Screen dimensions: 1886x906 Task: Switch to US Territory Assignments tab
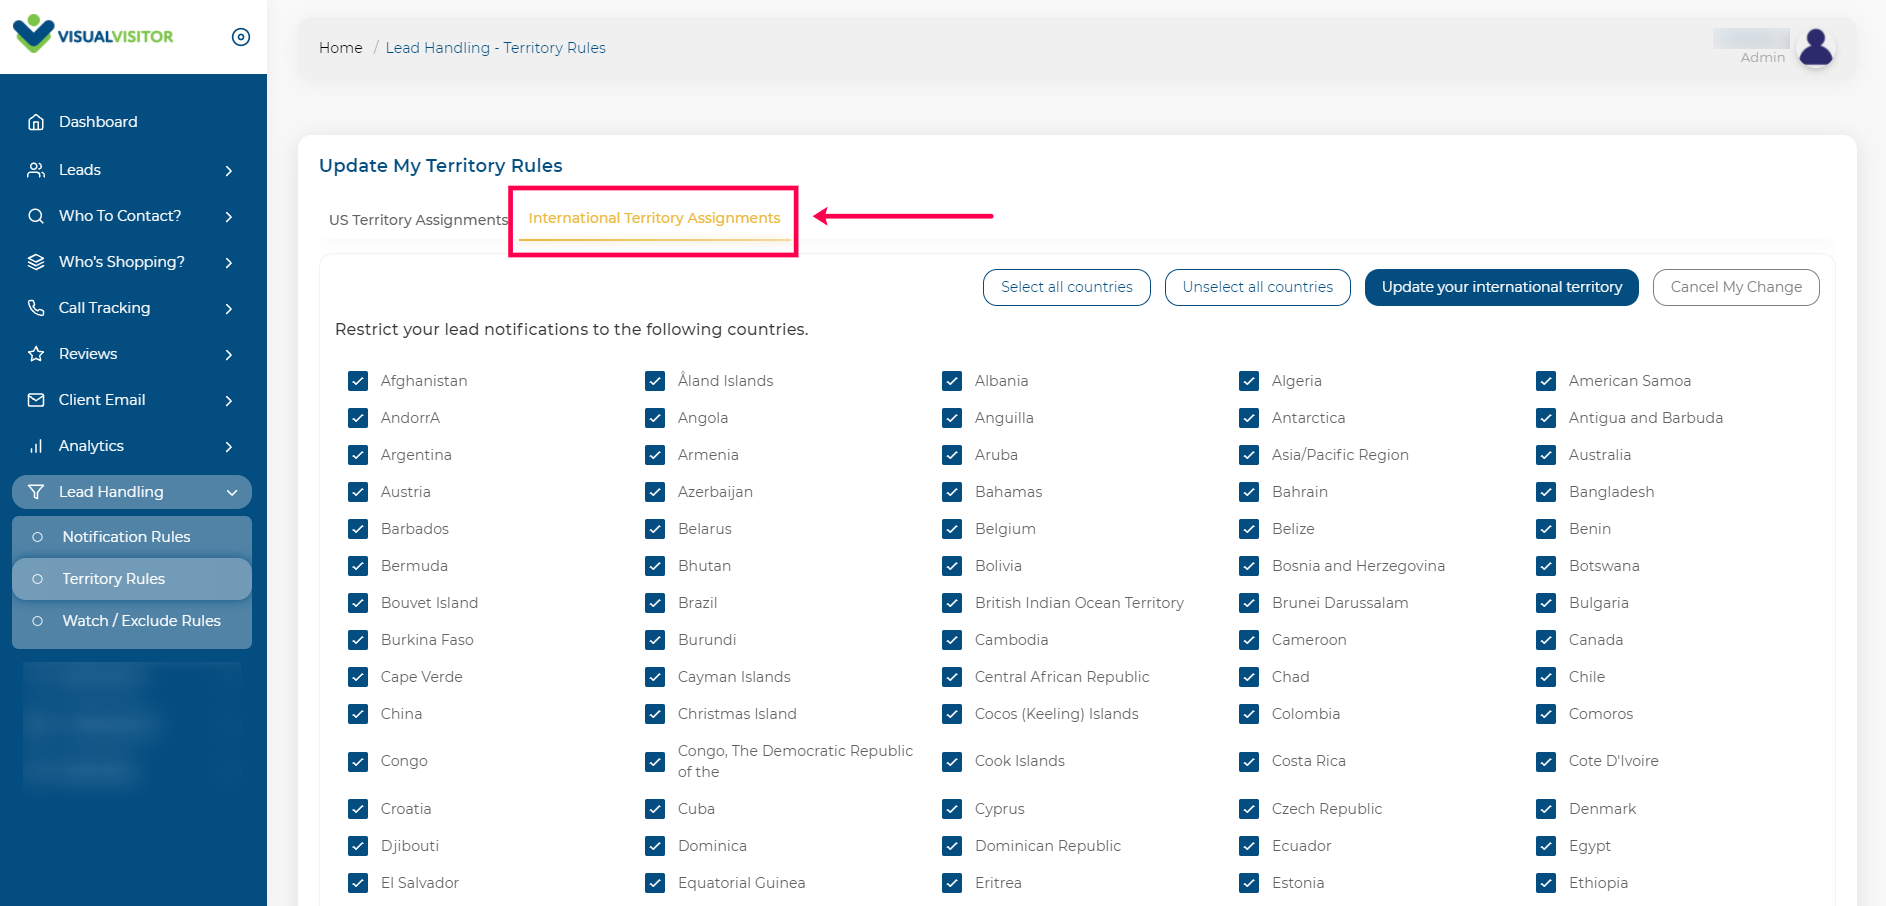[x=419, y=220]
